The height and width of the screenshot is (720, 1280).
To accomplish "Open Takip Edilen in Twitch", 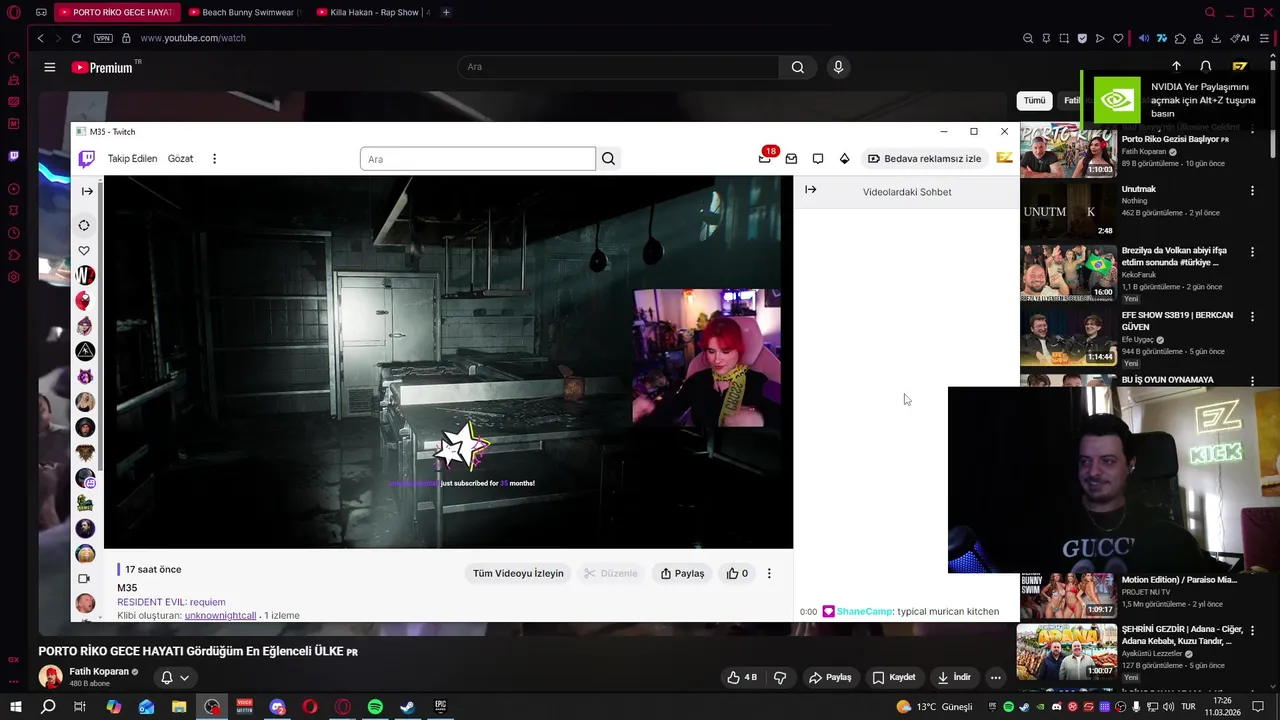I will (132, 158).
